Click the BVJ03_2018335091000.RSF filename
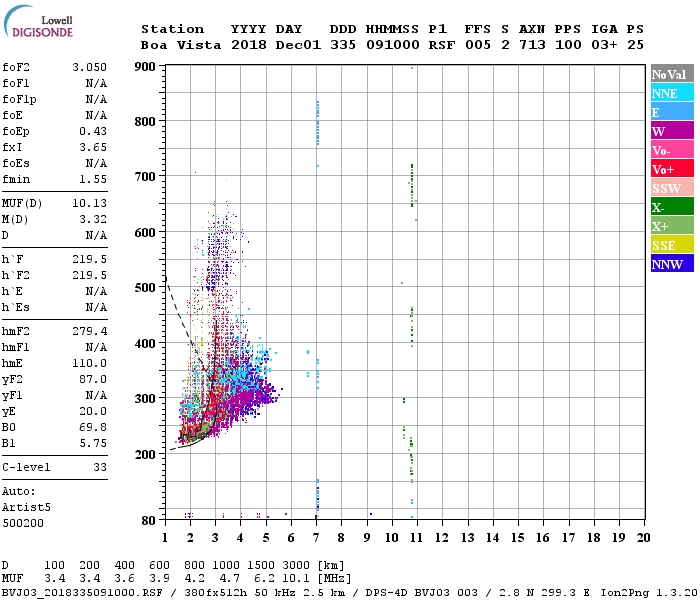This screenshot has width=700, height=600. pos(82,593)
